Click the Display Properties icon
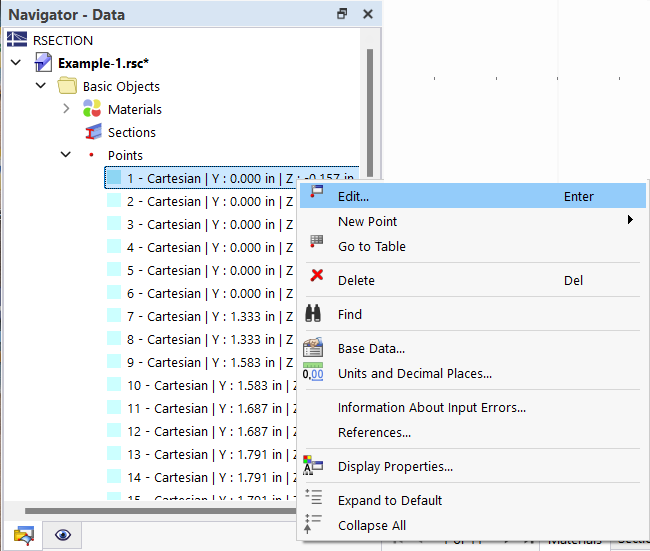The height and width of the screenshot is (551, 650). [x=313, y=465]
